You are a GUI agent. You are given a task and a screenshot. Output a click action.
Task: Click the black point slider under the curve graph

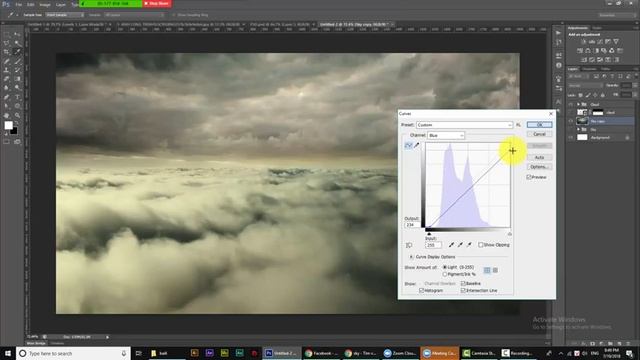point(429,234)
